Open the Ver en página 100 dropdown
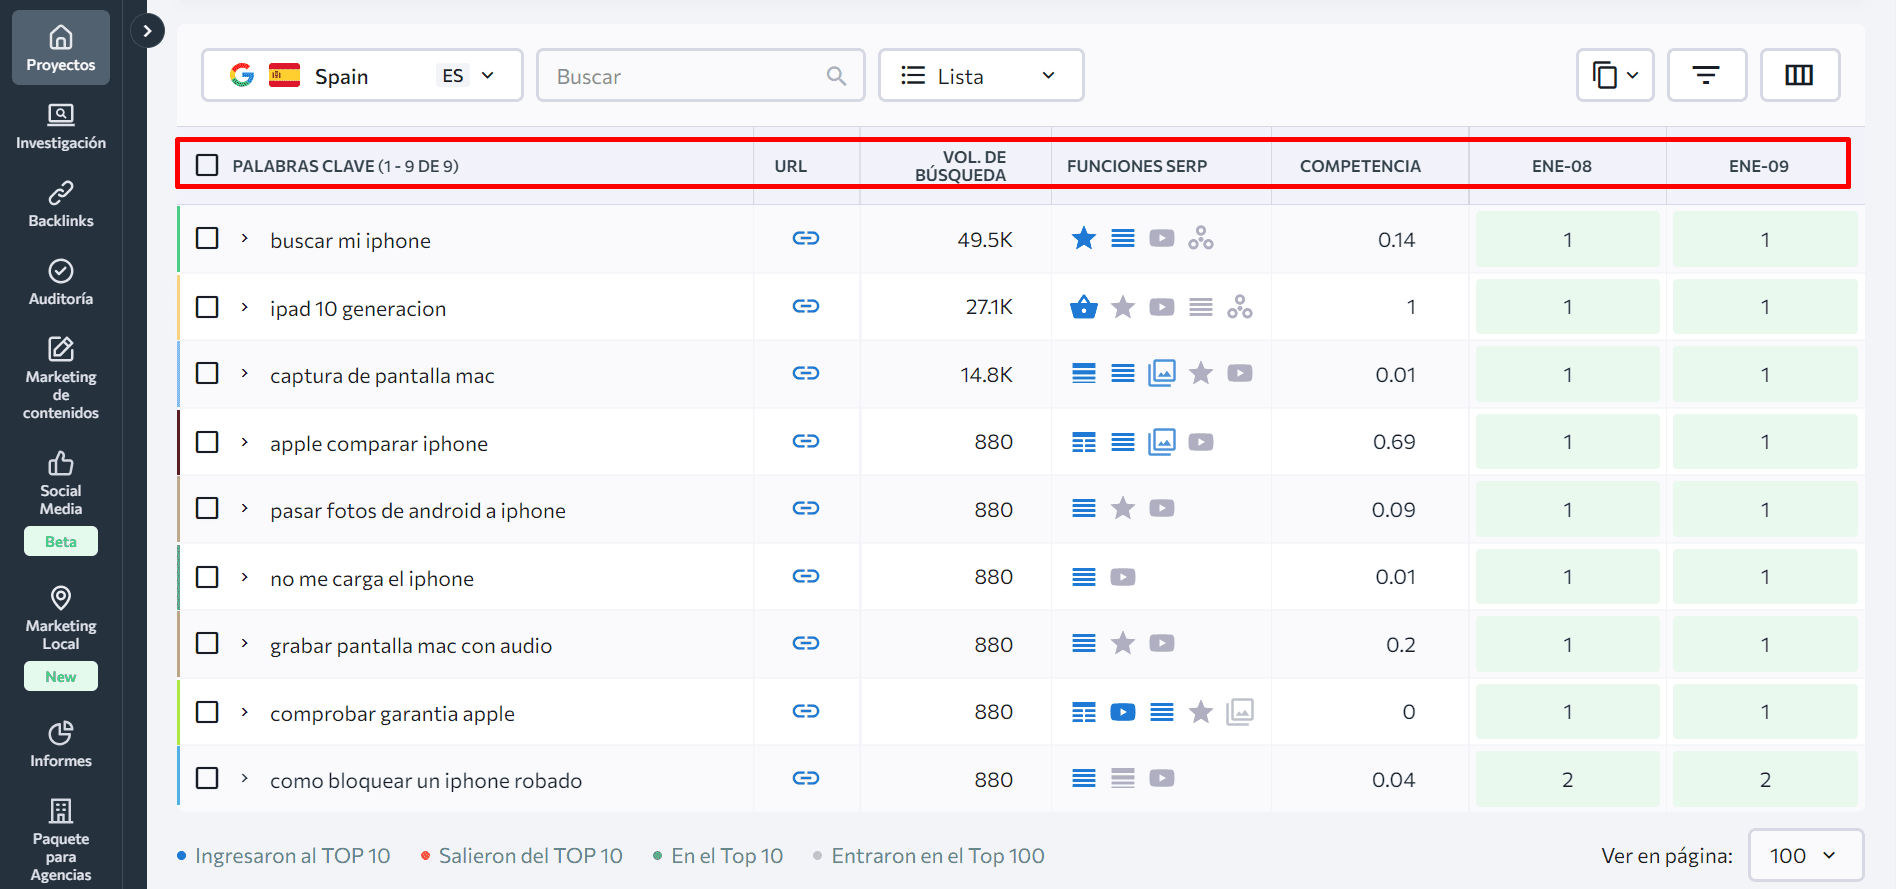This screenshot has width=1896, height=889. point(1806,855)
